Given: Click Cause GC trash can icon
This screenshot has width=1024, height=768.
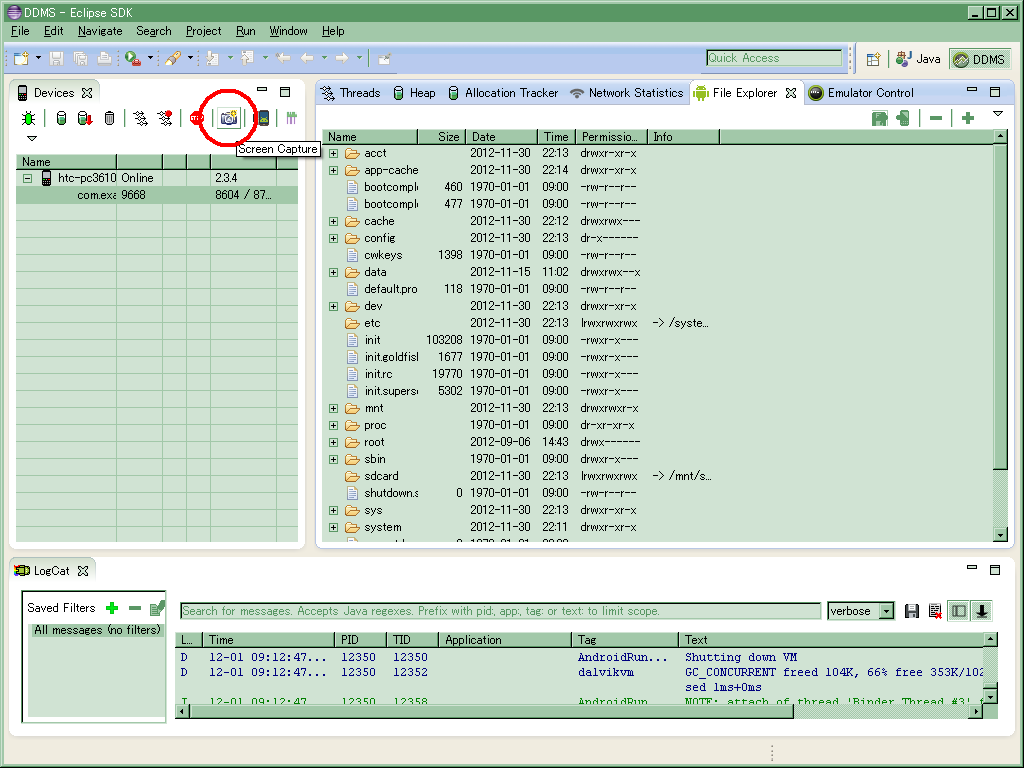Looking at the screenshot, I should [x=109, y=118].
